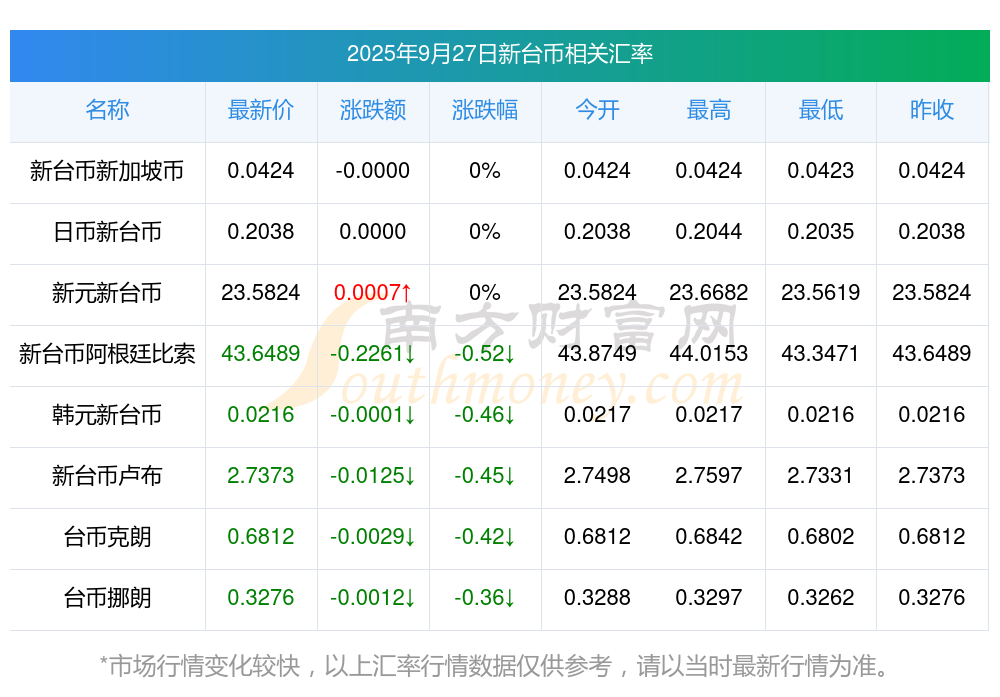Click the 名称 column header

(x=107, y=110)
